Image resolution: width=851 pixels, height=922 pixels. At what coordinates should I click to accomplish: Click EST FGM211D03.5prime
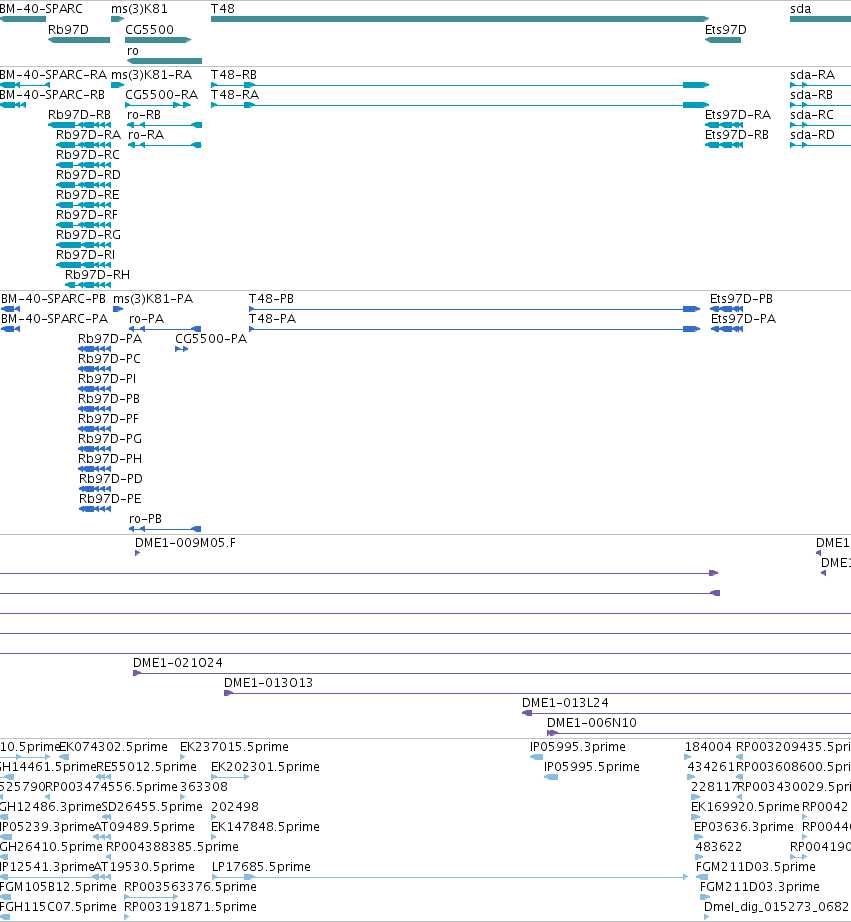click(x=756, y=867)
